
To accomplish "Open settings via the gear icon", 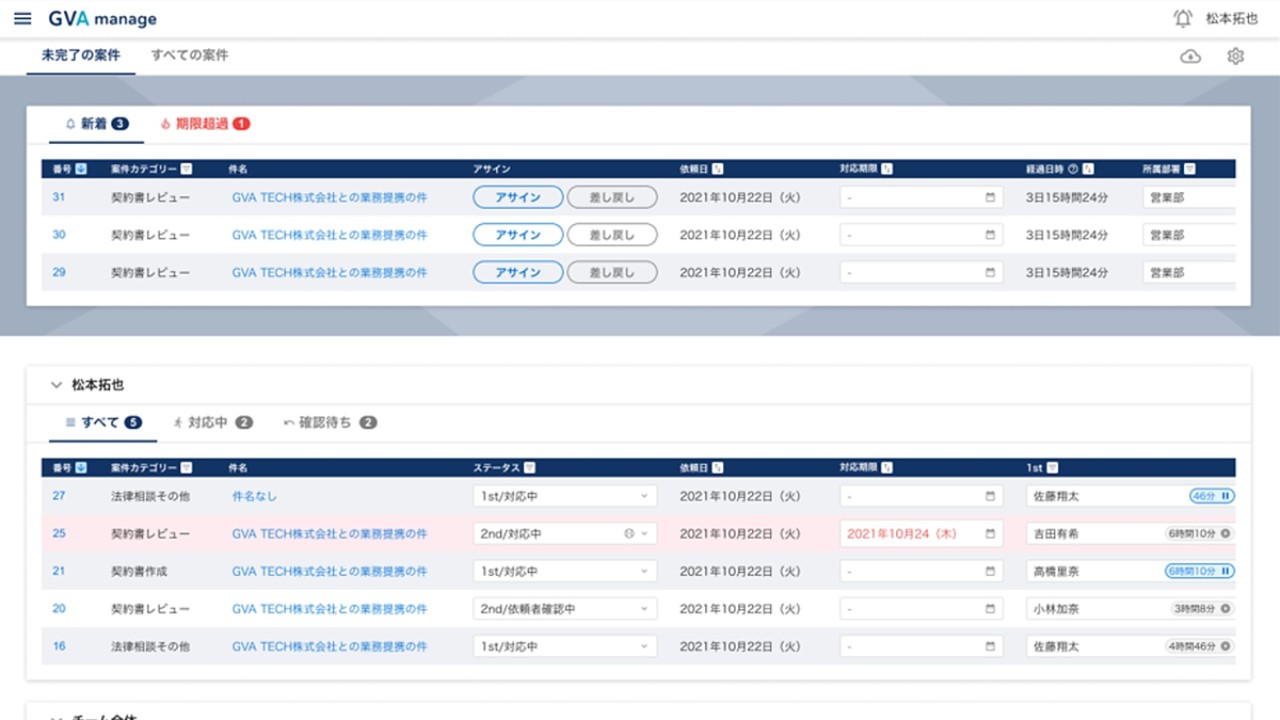I will (1235, 56).
